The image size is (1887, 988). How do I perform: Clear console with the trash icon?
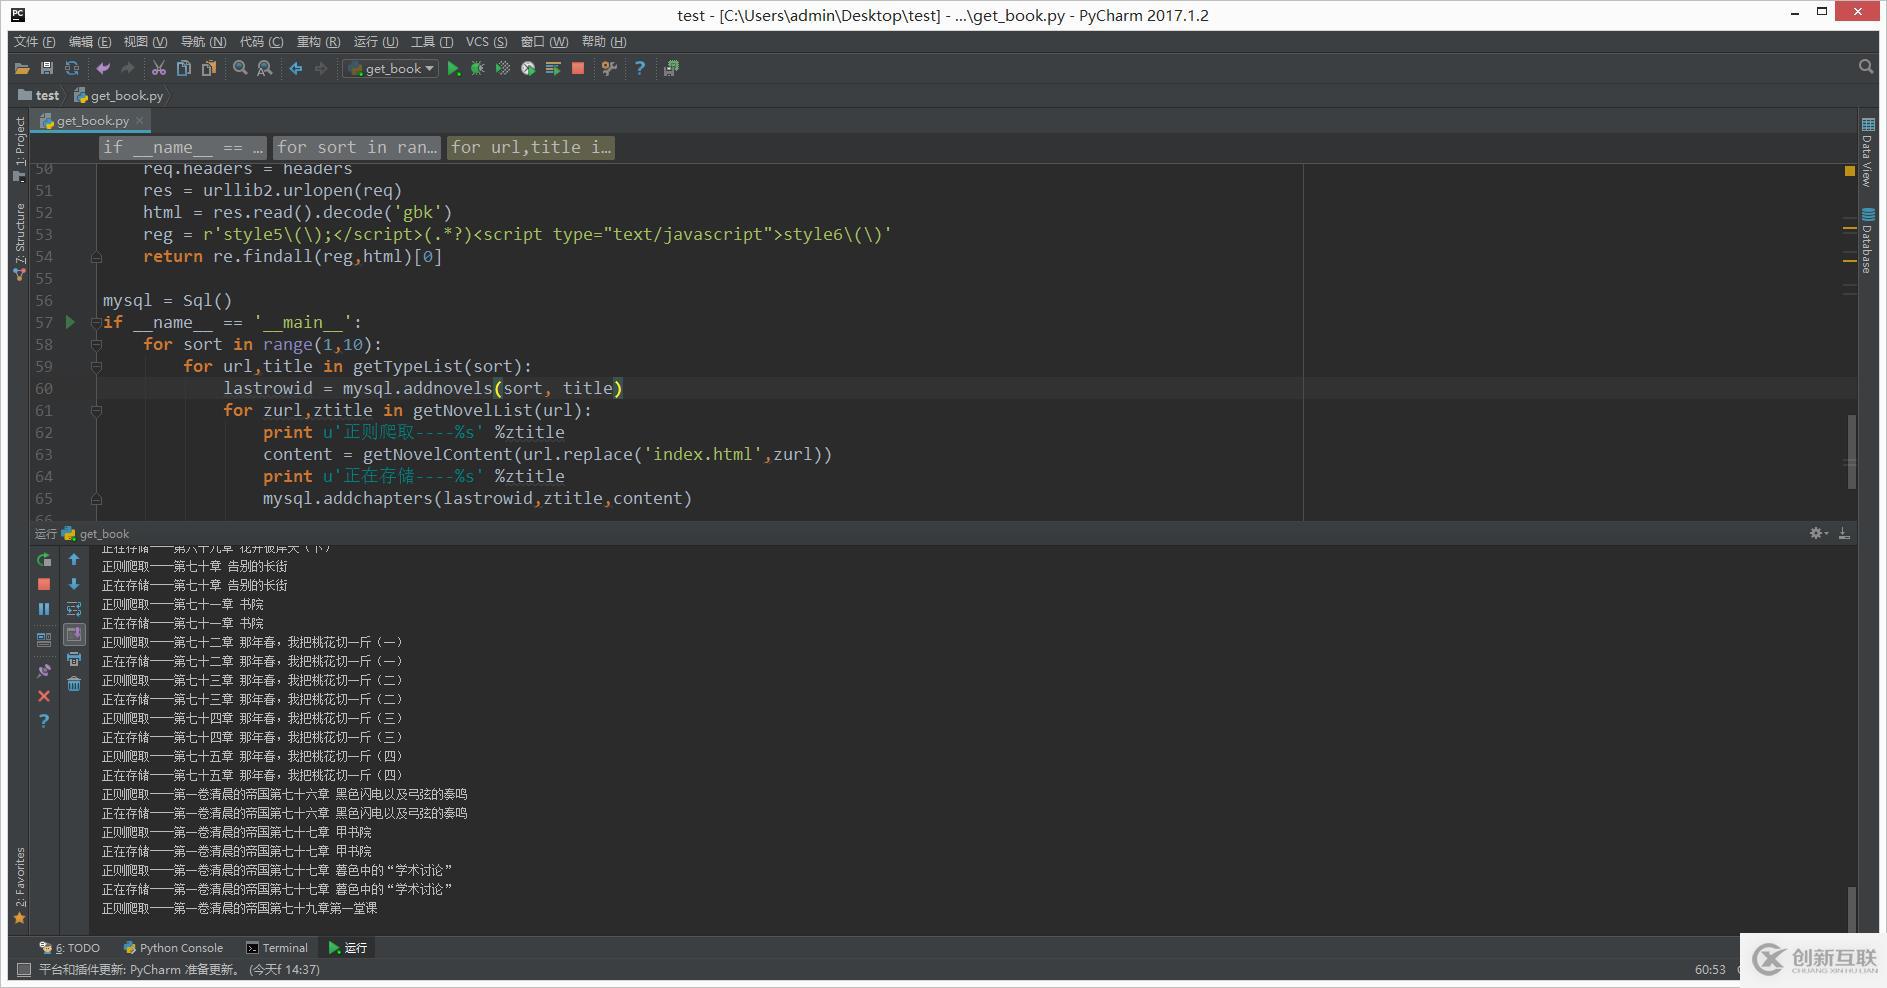coord(74,684)
